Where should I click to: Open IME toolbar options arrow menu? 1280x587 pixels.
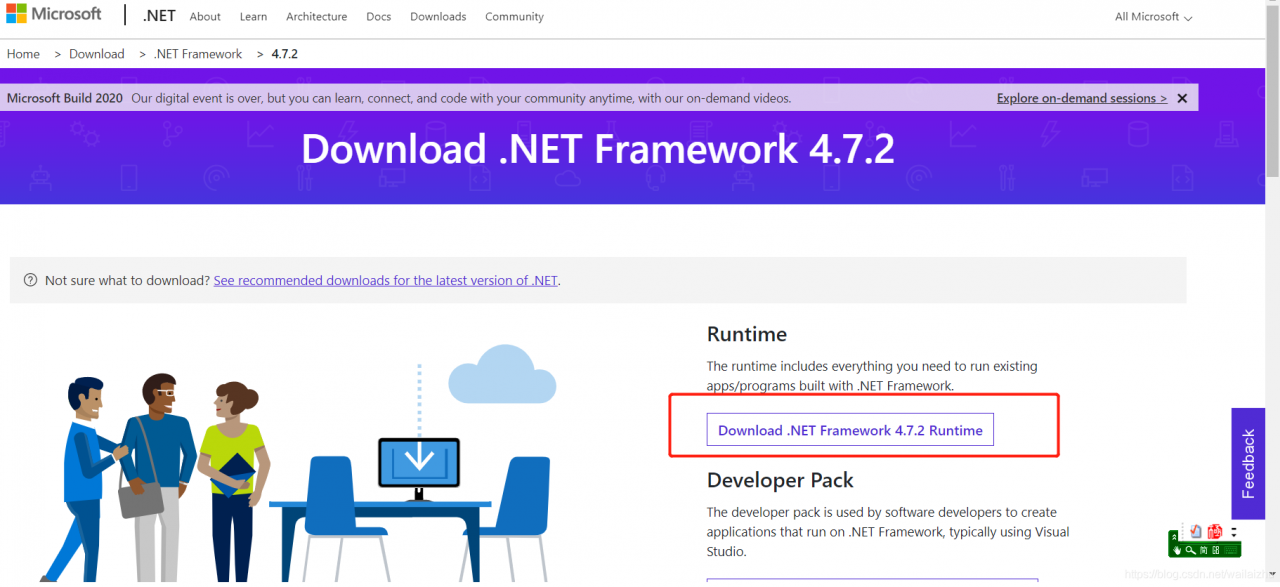[x=1234, y=532]
